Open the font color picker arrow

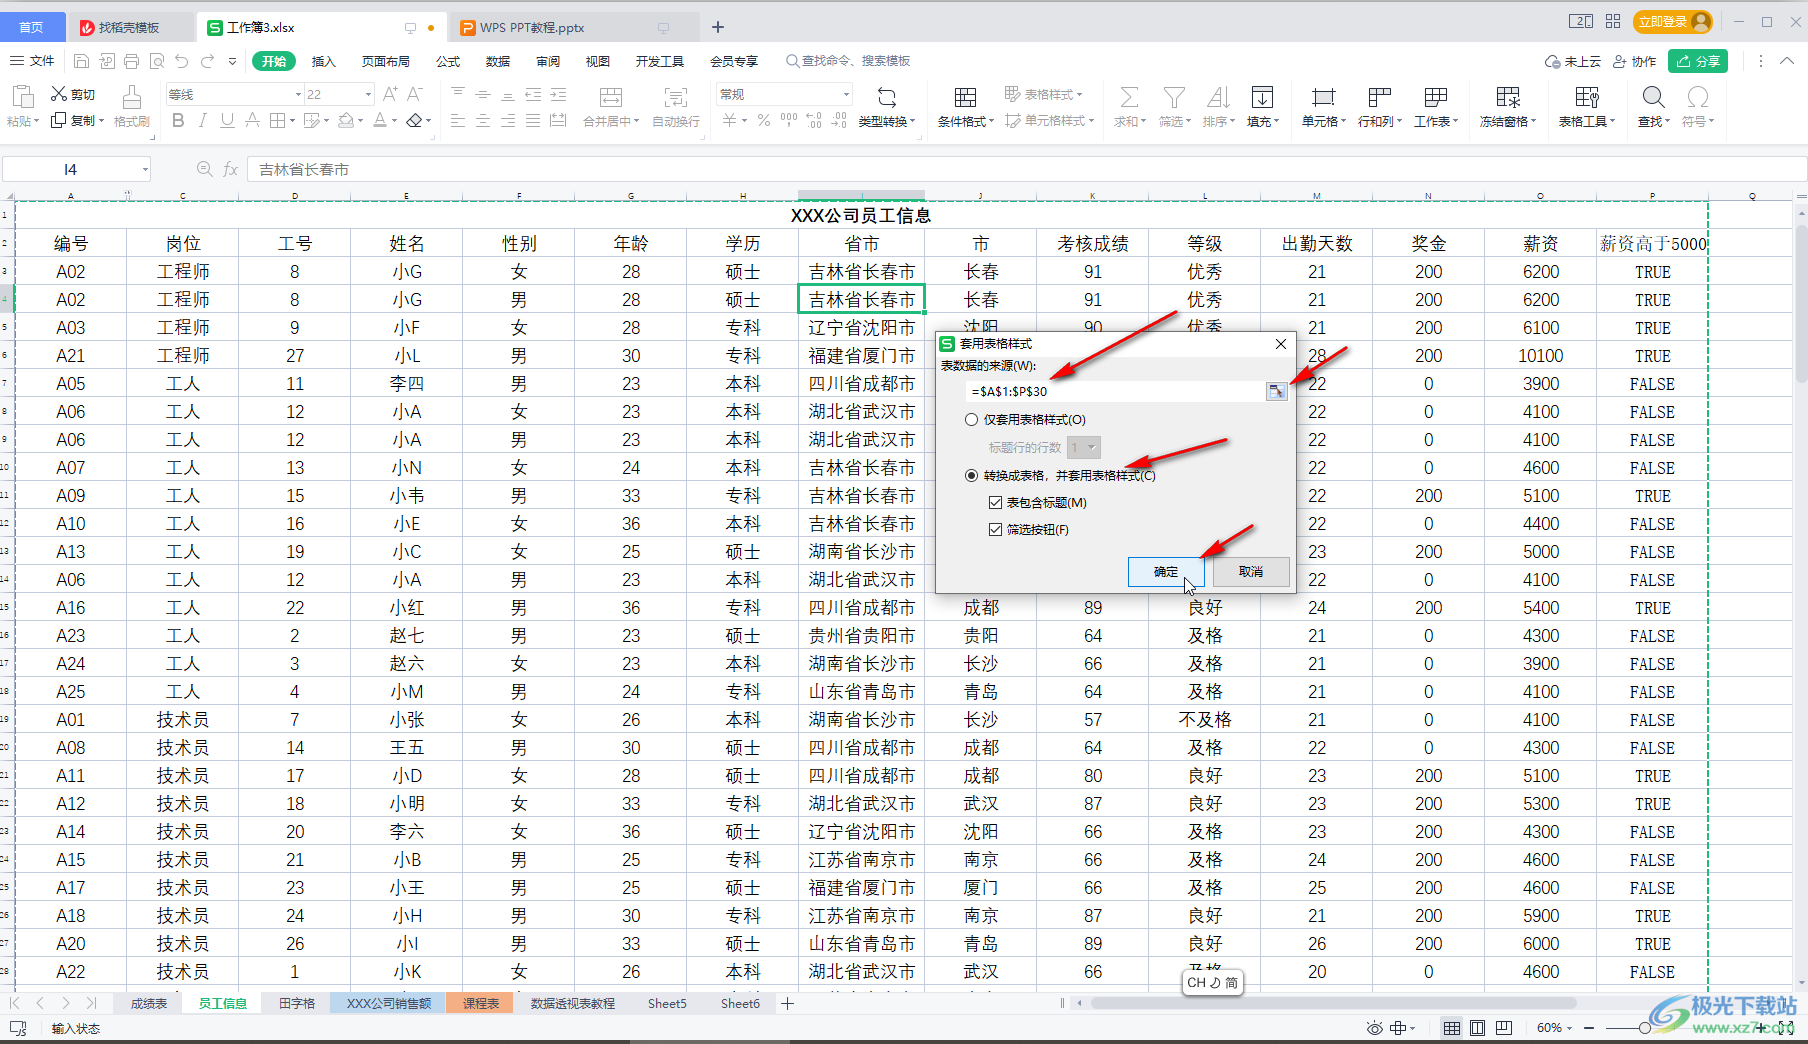394,121
